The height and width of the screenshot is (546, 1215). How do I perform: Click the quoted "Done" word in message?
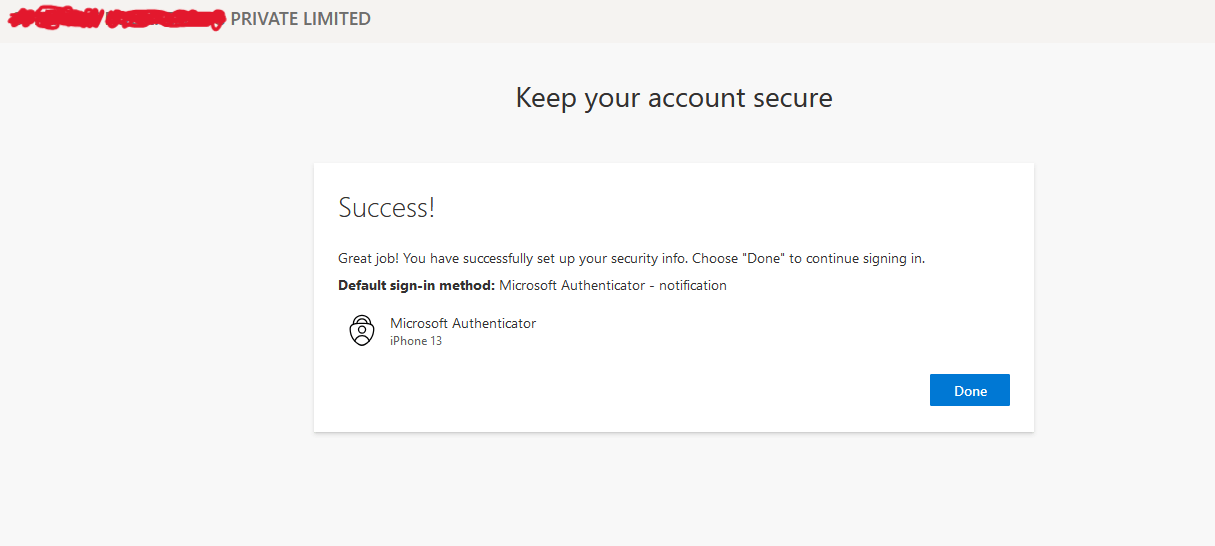point(764,258)
